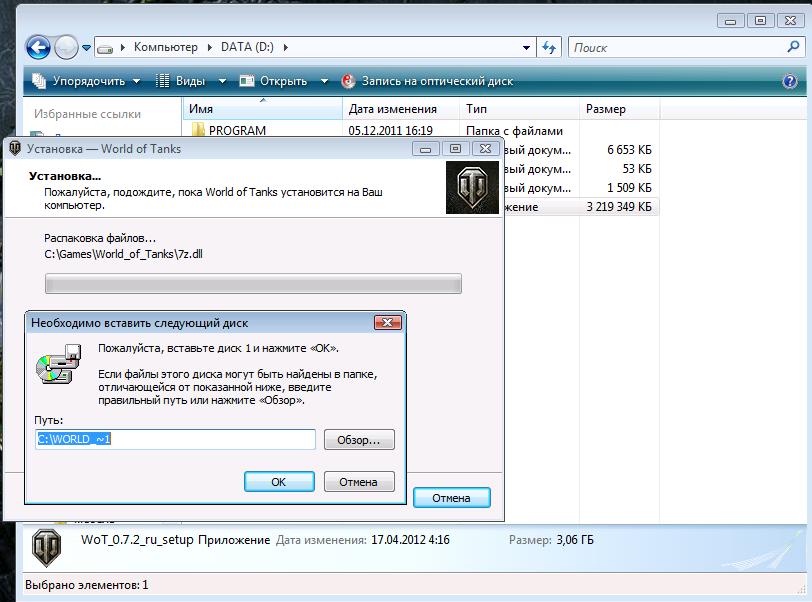Viewport: 812px width, 602px height.
Task: Click the Путь input field
Action: click(175, 439)
